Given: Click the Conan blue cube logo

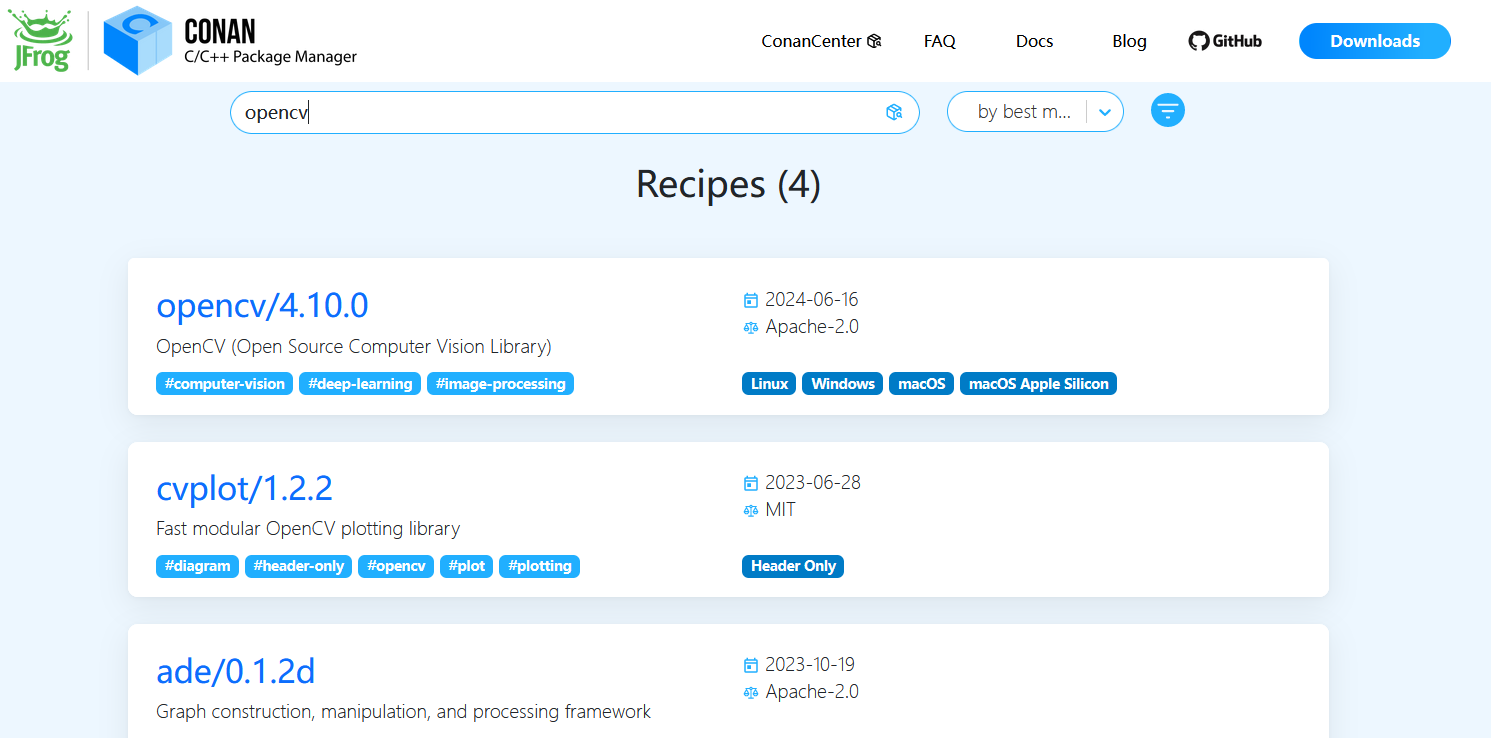Looking at the screenshot, I should [138, 40].
